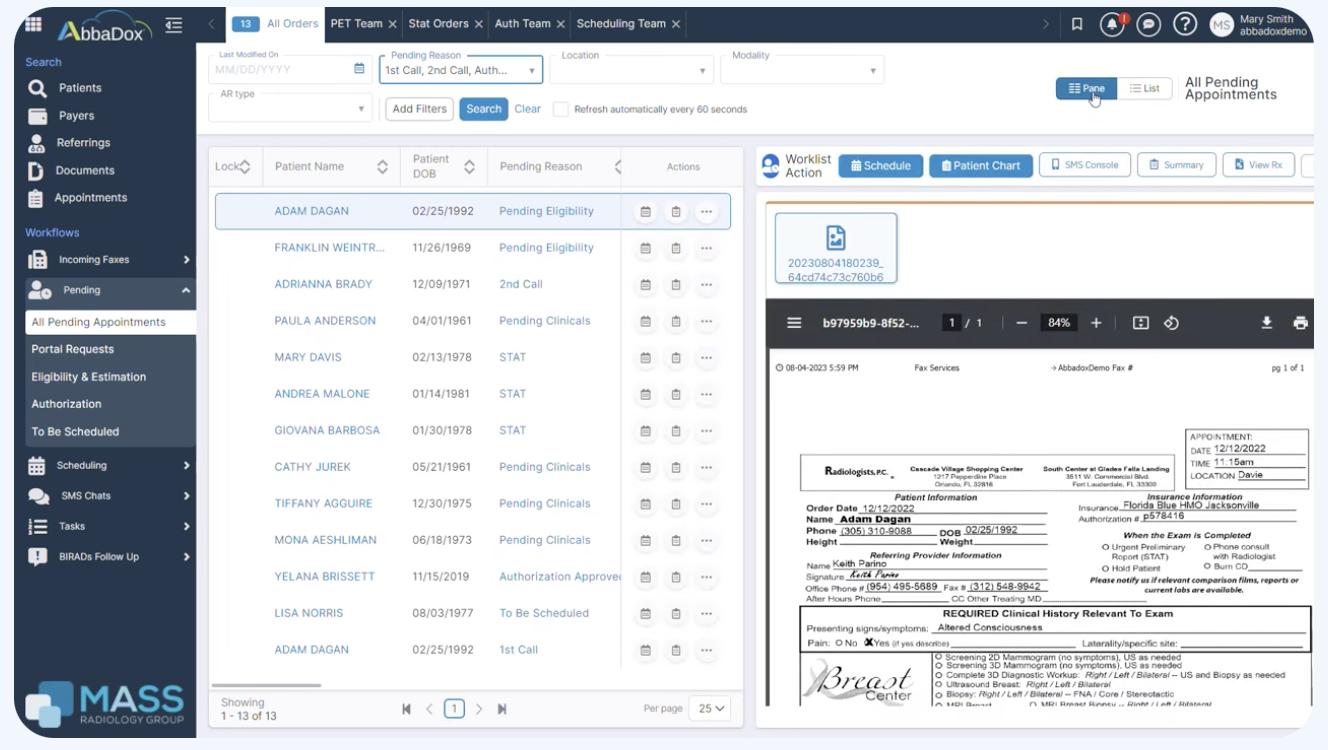
Task: Open the help question mark icon
Action: pos(1186,24)
